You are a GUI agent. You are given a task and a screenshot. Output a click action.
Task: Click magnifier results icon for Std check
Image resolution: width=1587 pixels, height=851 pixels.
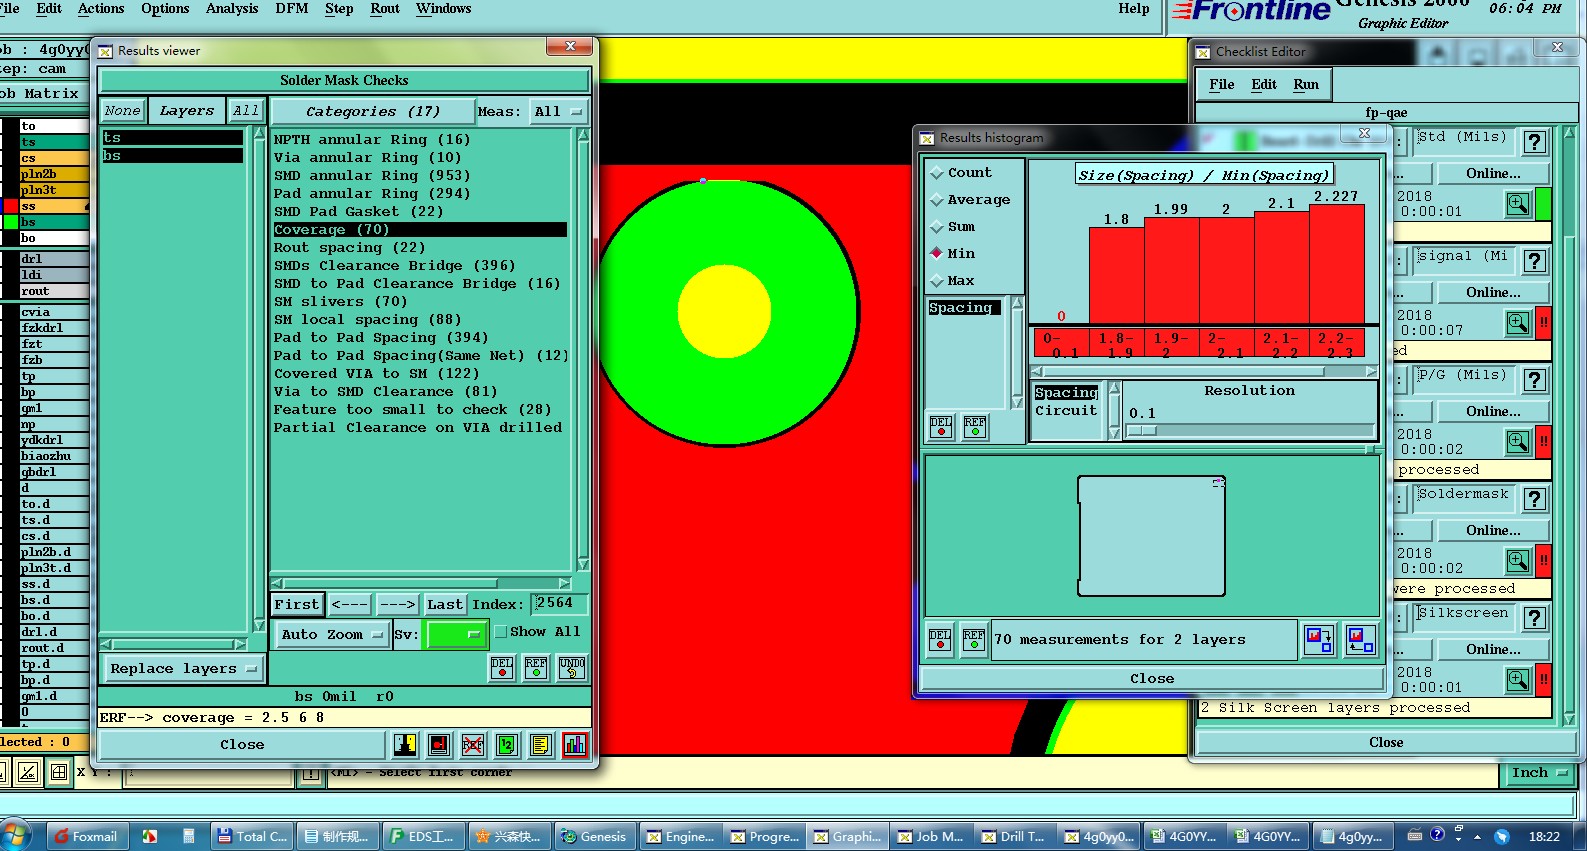[1518, 204]
